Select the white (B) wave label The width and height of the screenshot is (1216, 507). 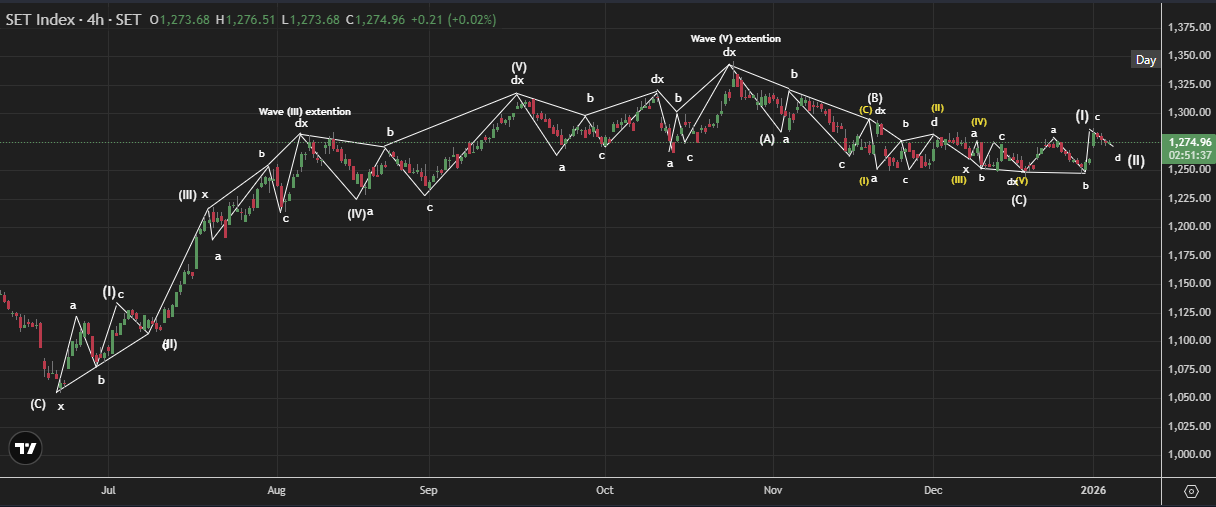click(x=874, y=98)
